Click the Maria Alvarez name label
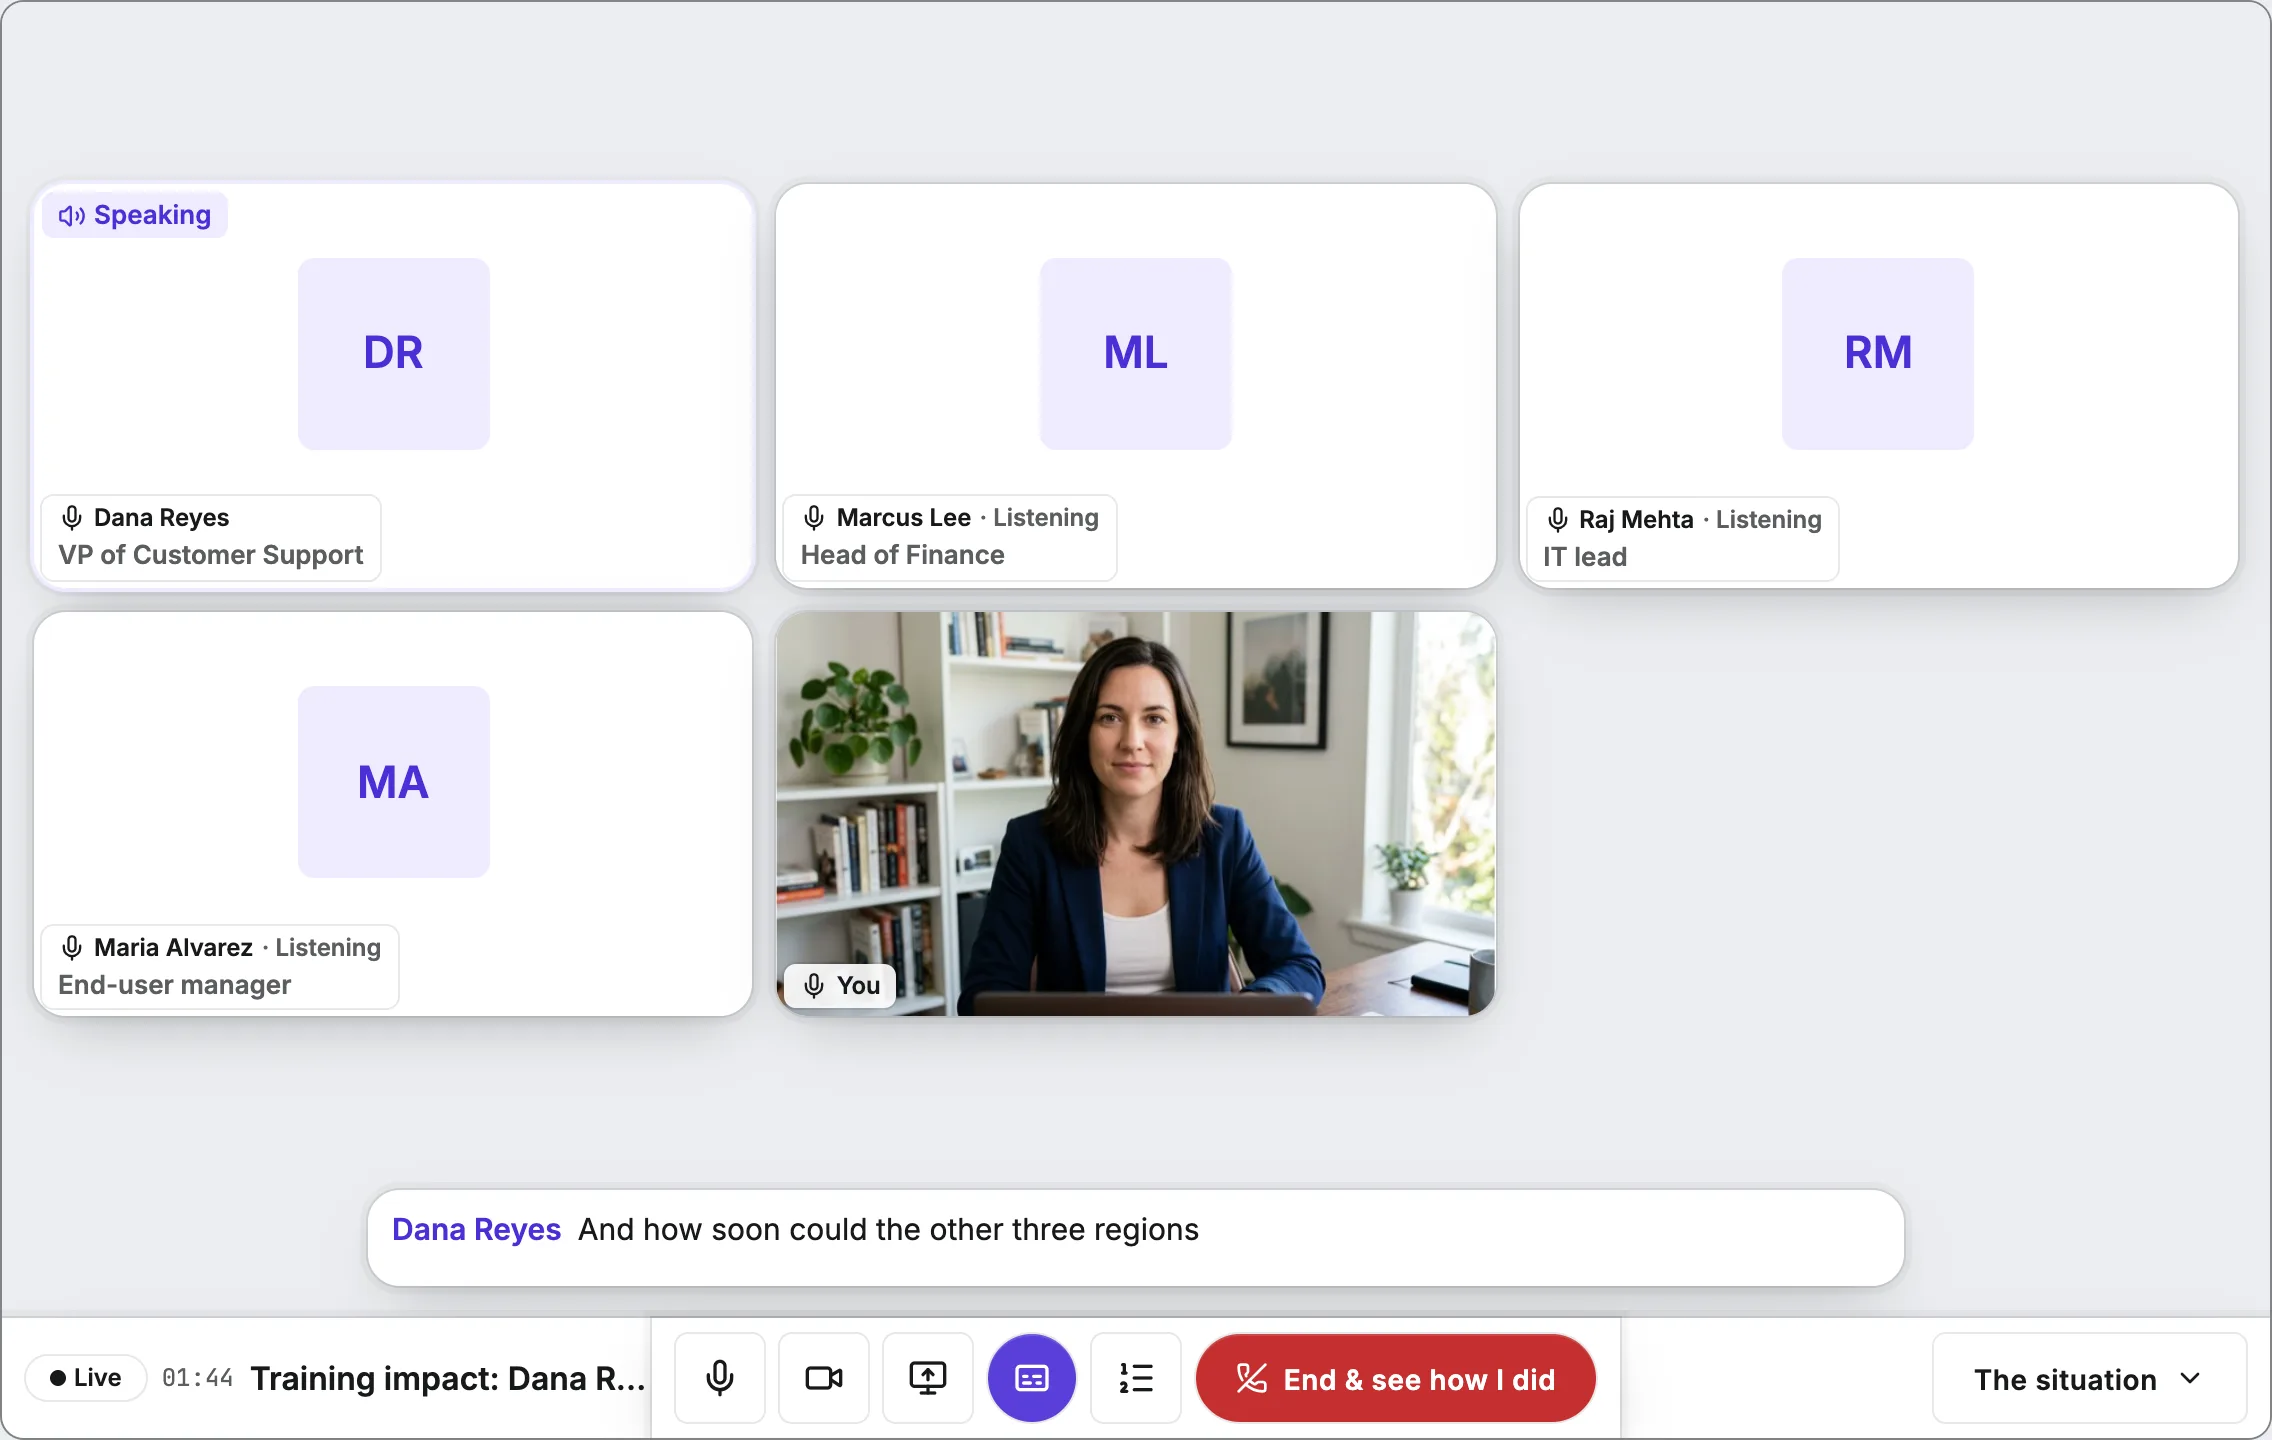The width and height of the screenshot is (2272, 1440). click(x=173, y=947)
